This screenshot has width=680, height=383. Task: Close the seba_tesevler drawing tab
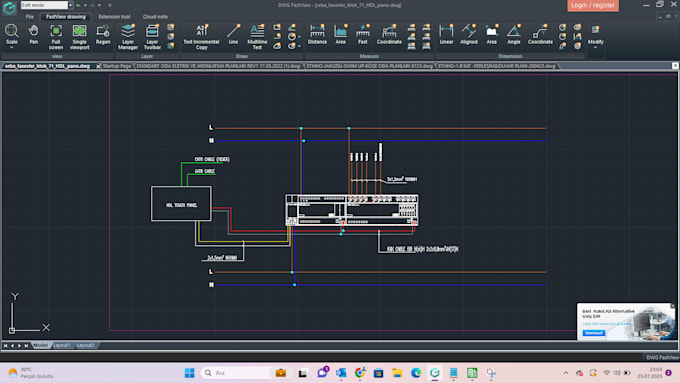98,66
